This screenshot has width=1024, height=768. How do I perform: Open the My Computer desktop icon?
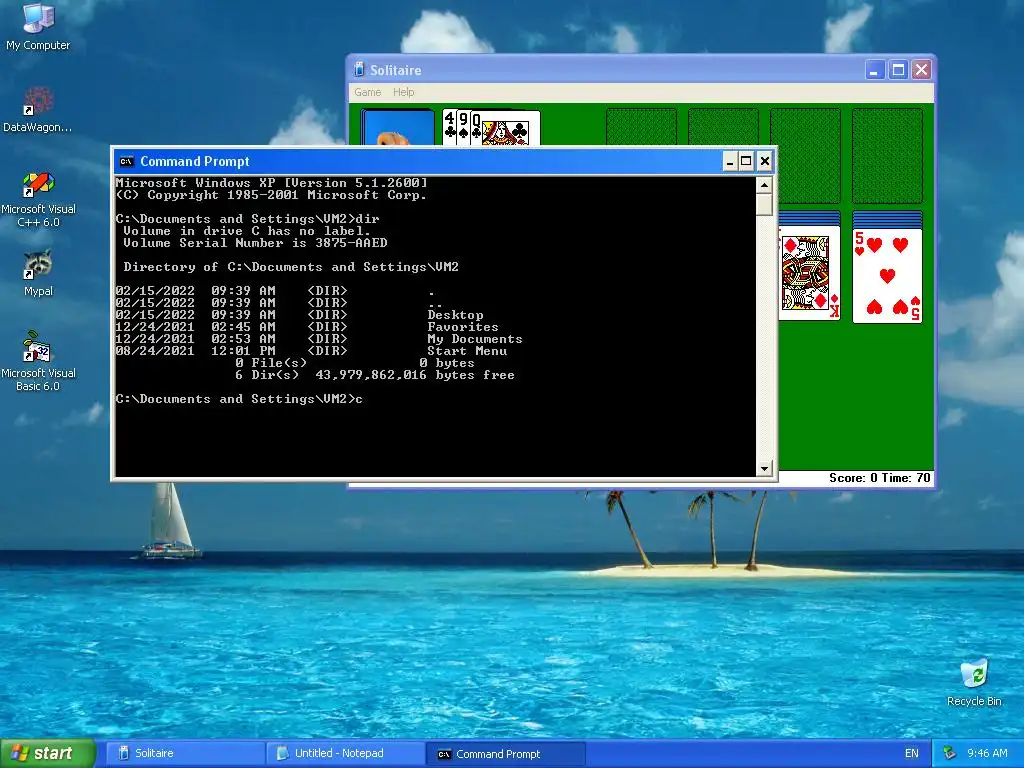coord(38,26)
